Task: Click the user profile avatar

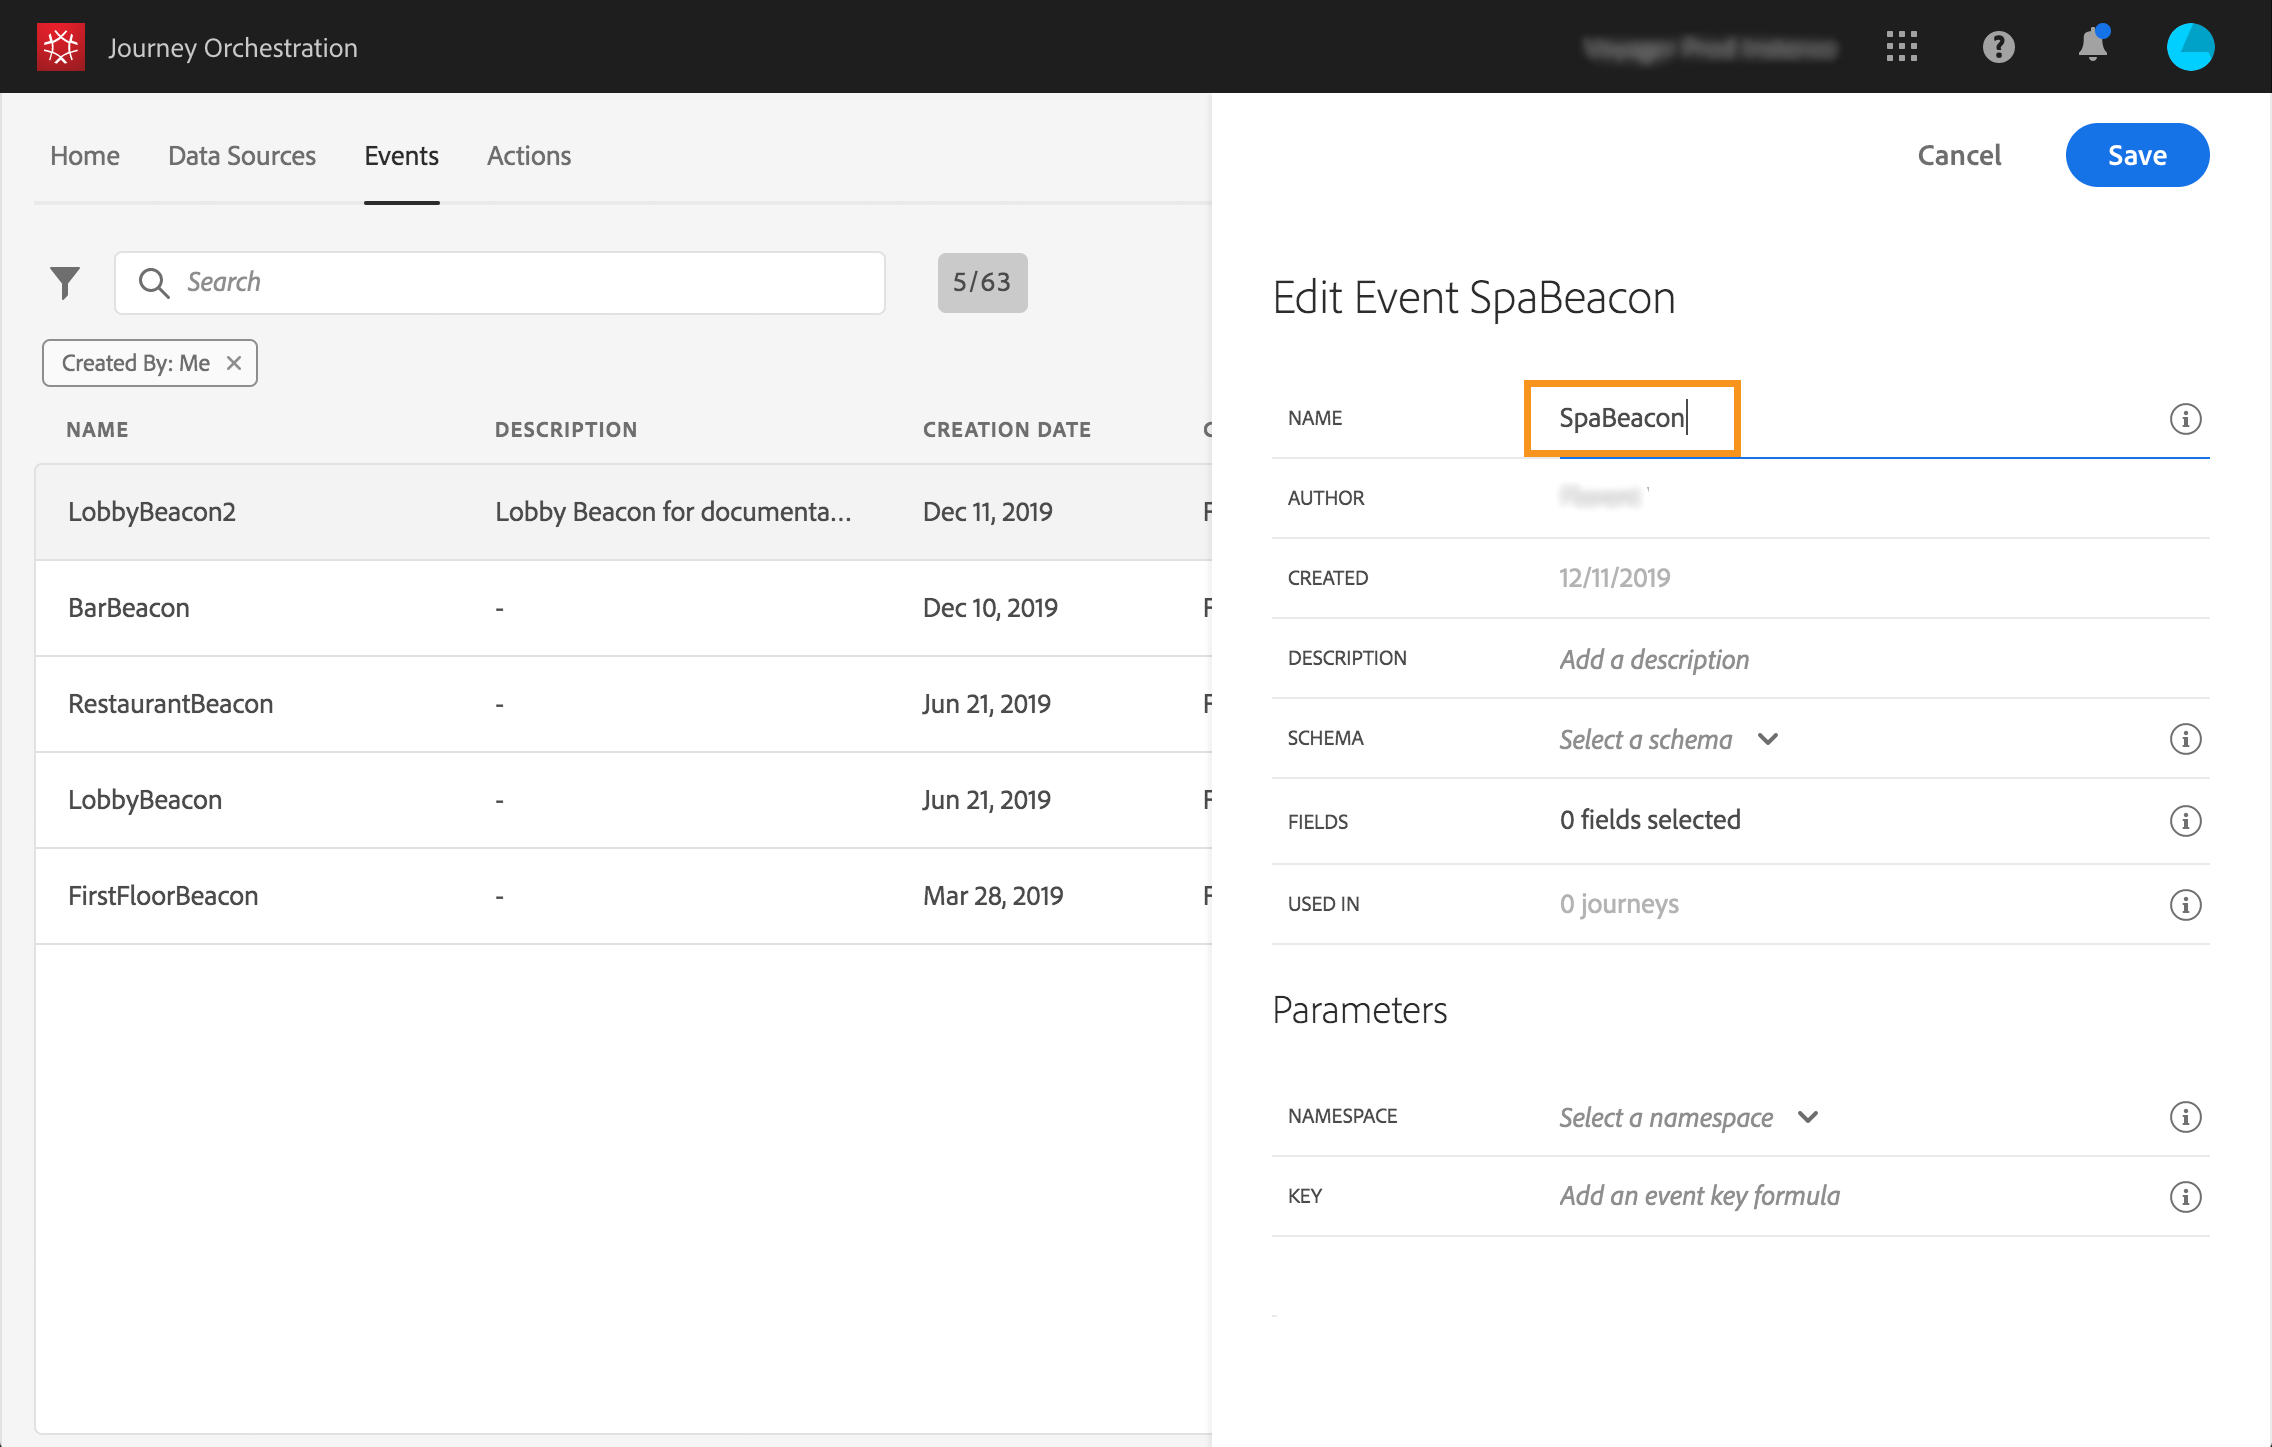Action: pyautogui.click(x=2190, y=46)
